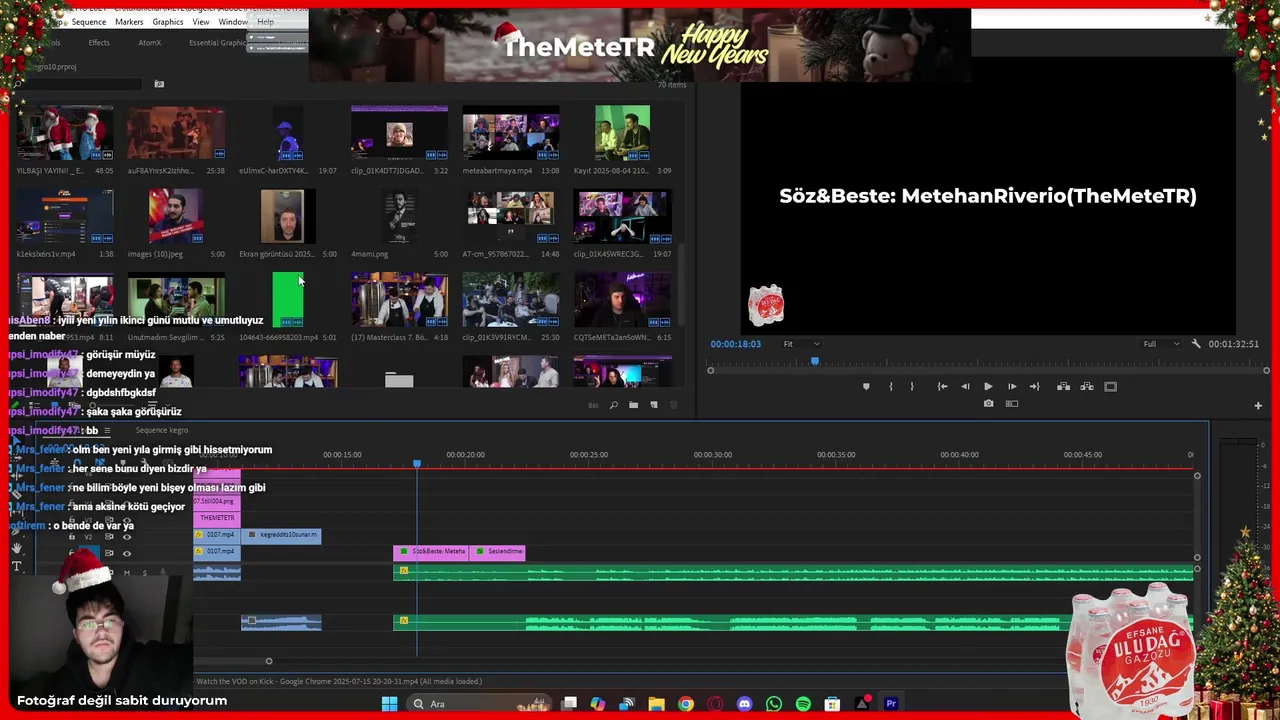The height and width of the screenshot is (720, 1280).
Task: Open the Fit zoom level dropdown
Action: [x=801, y=344]
